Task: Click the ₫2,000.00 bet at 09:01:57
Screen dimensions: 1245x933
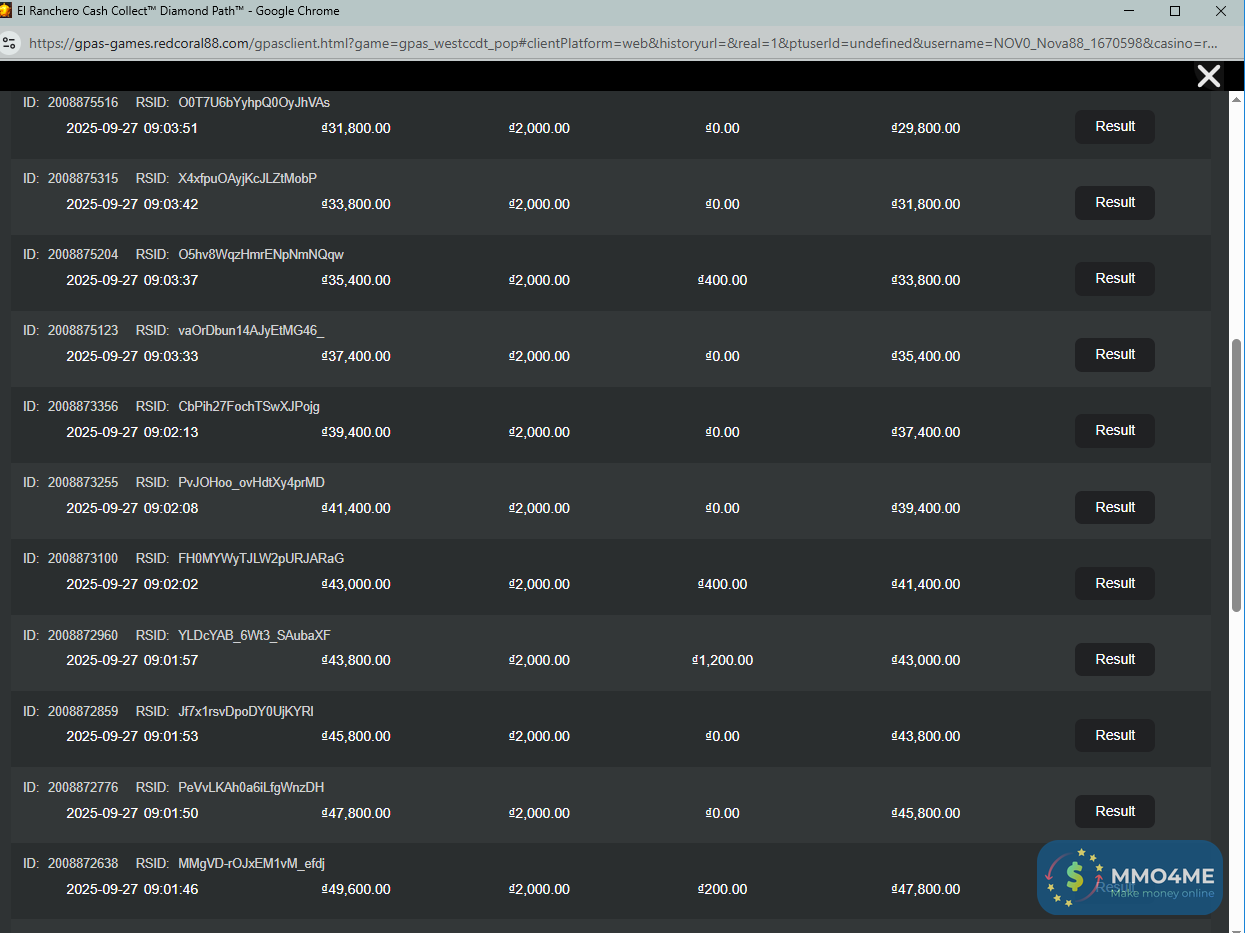Action: [539, 660]
